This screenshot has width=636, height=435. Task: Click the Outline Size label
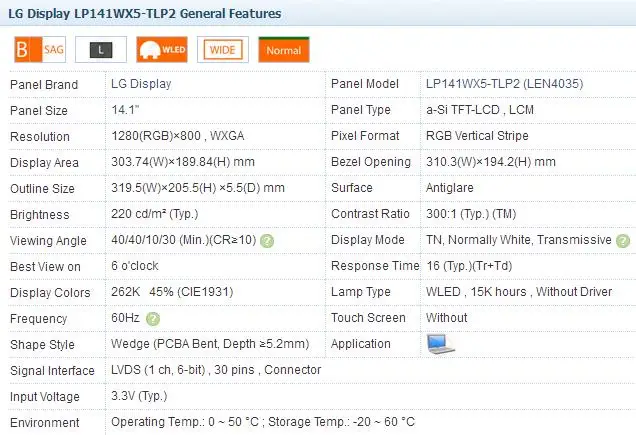pyautogui.click(x=42, y=189)
